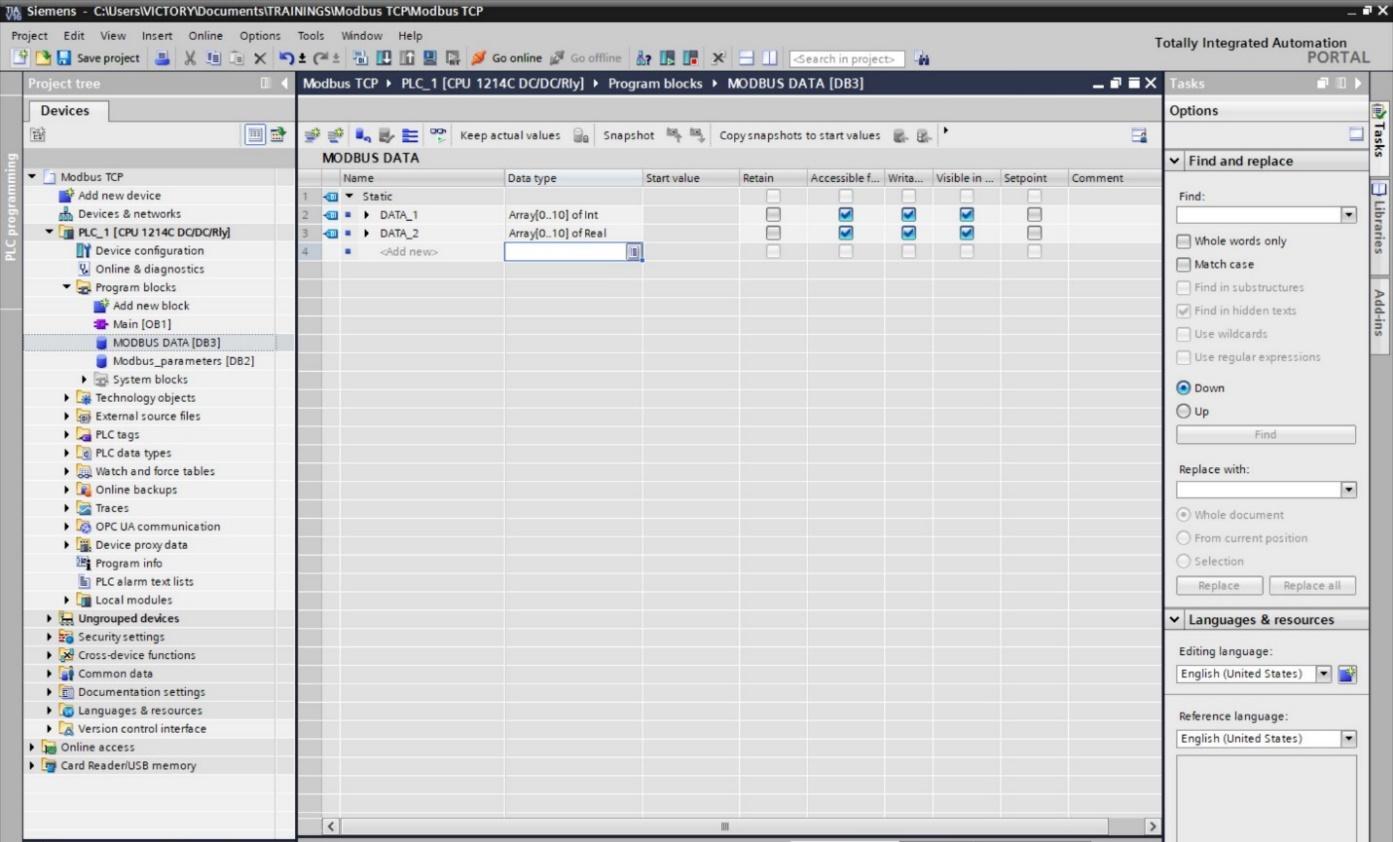Screen dimensions: 1393x842
Task: Click the horizontal scrollbar of data block
Action: point(727,826)
